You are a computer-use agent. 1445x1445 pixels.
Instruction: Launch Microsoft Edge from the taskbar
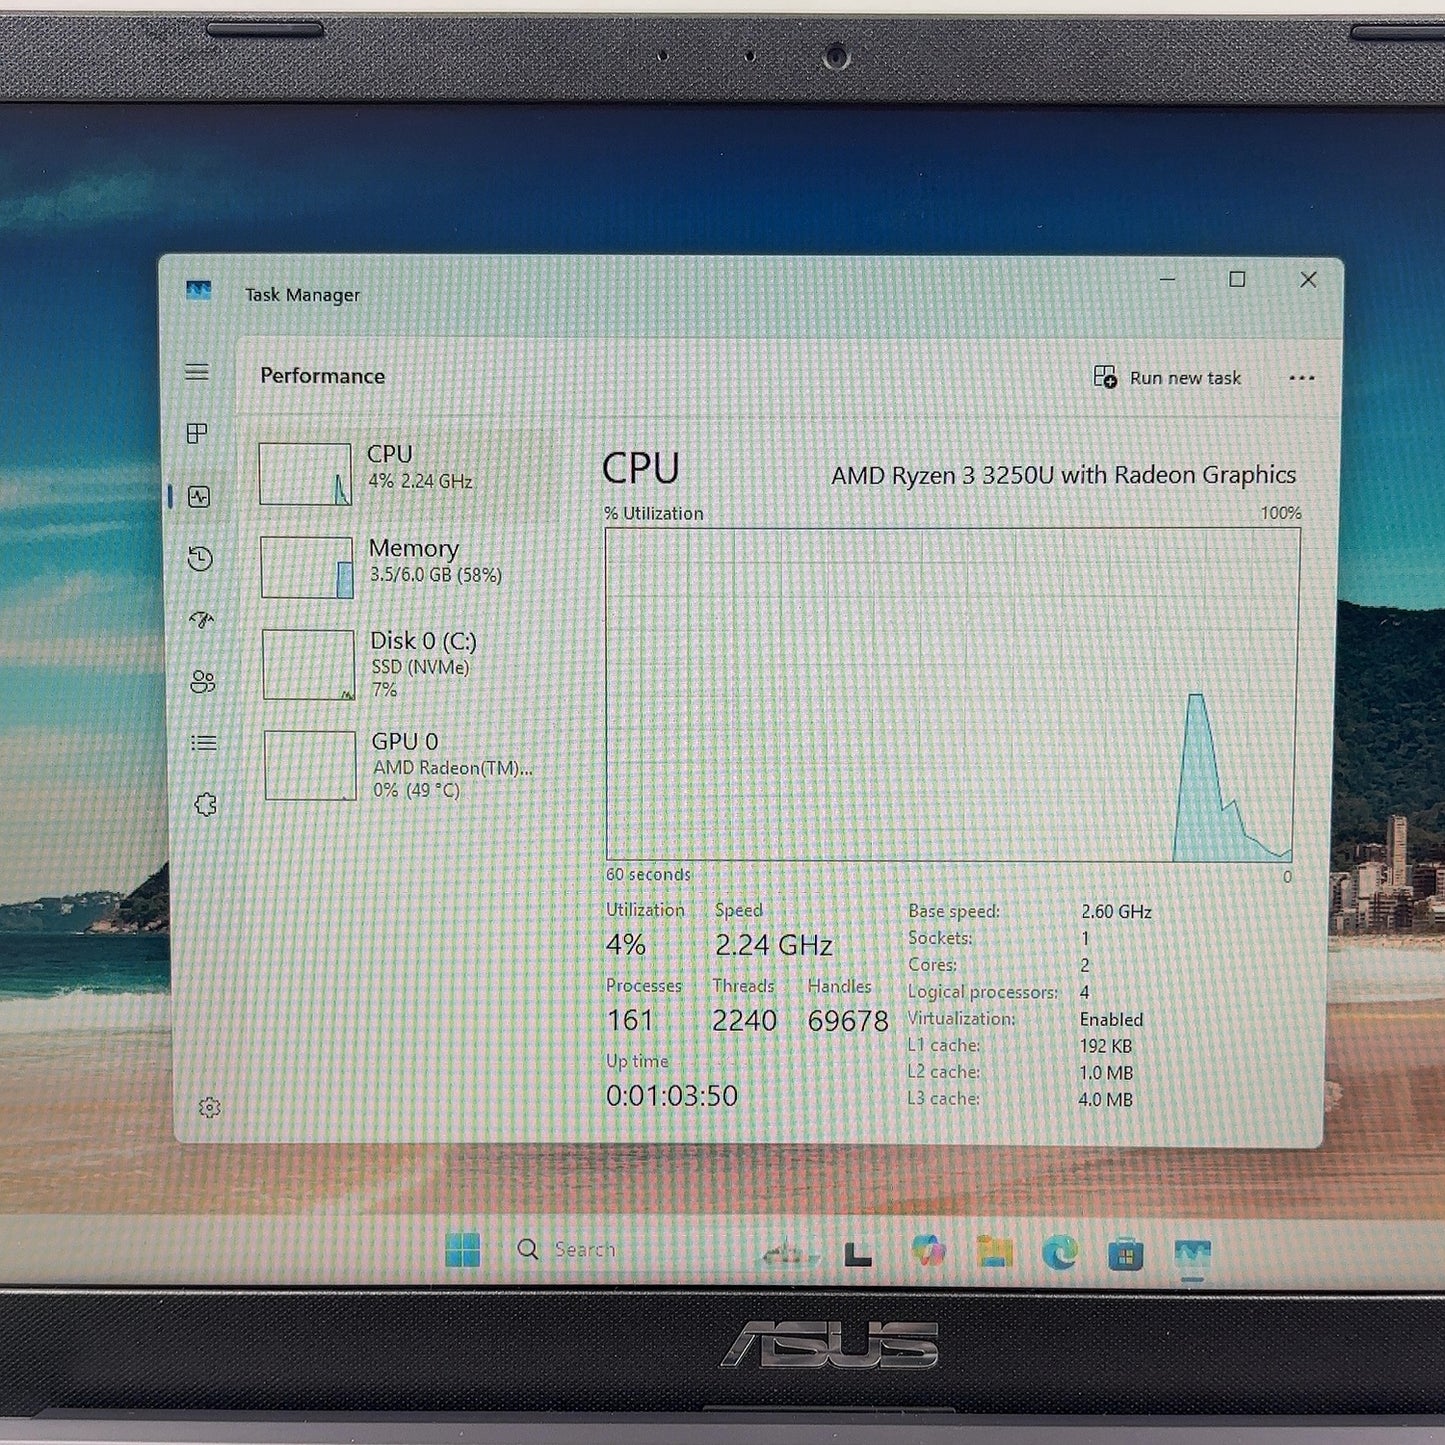(1060, 1252)
